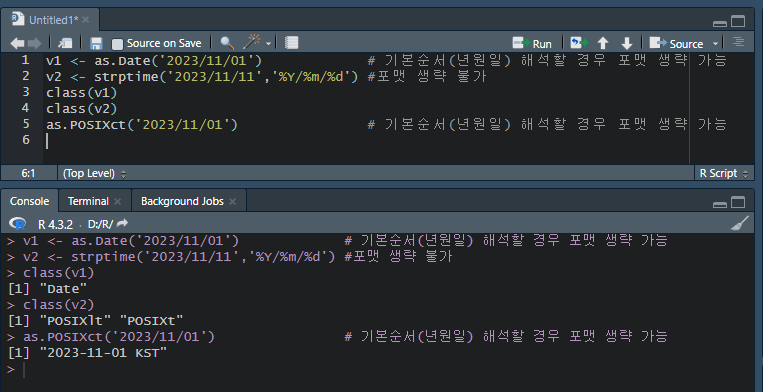Screen dimensions: 763x392
Task: Maximize the console pane
Action: point(738,202)
